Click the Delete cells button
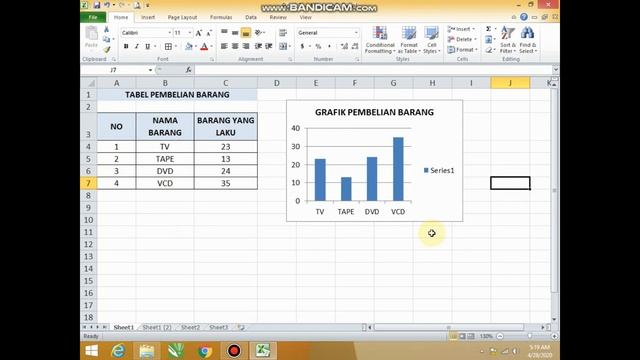This screenshot has width=640, height=360. 462,39
